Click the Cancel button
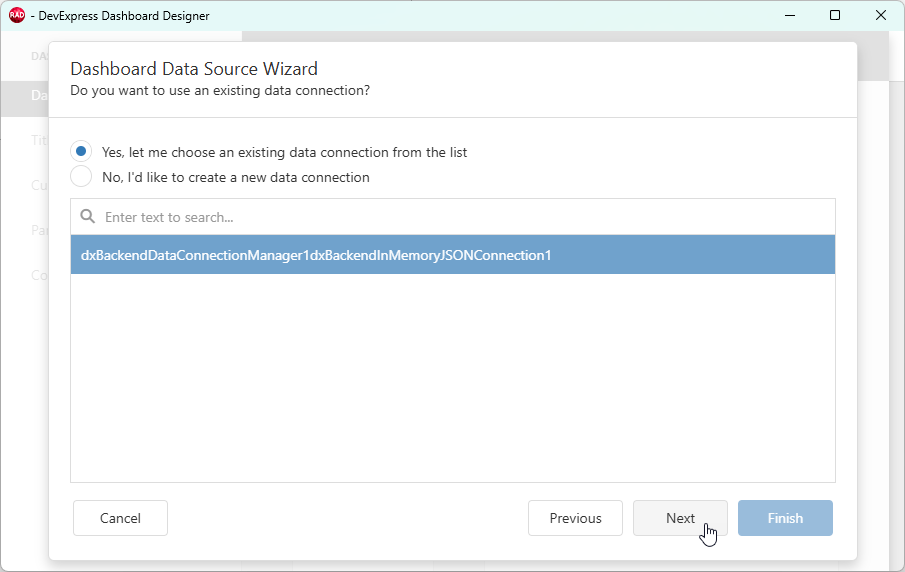 (x=120, y=518)
